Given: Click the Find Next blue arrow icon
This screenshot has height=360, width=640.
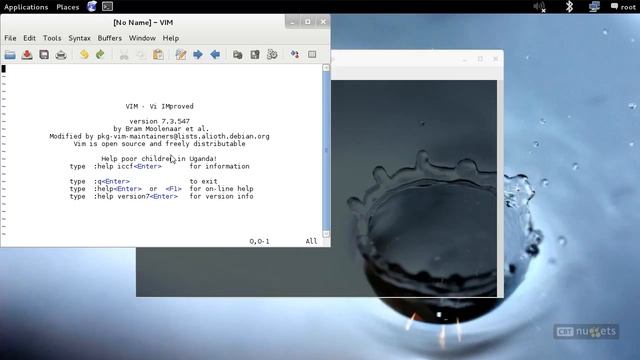Looking at the screenshot, I should tap(198, 54).
